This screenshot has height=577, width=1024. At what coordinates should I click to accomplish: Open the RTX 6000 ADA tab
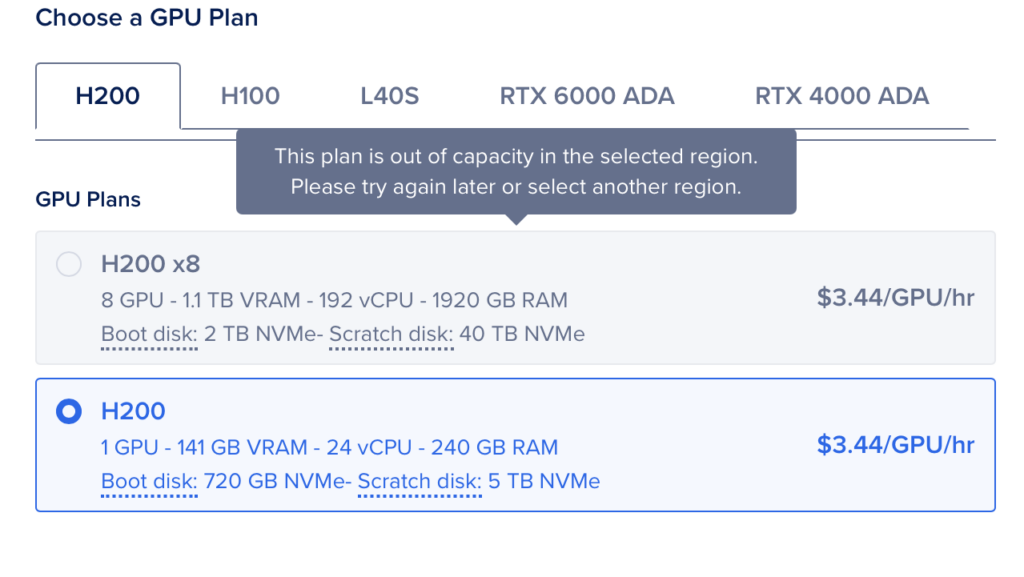point(587,96)
